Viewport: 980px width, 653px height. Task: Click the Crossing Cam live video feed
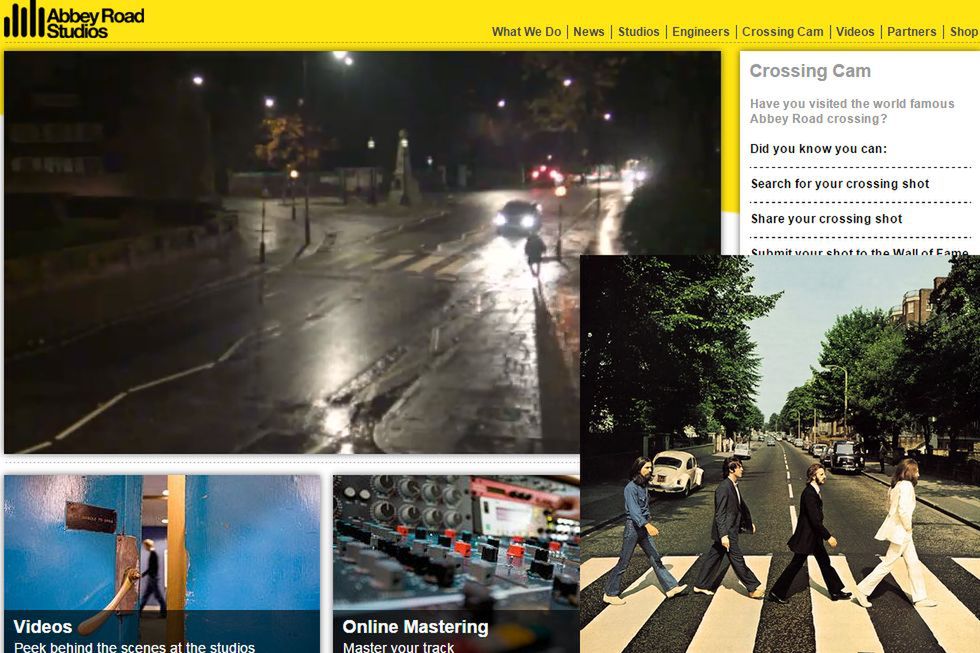pyautogui.click(x=362, y=252)
